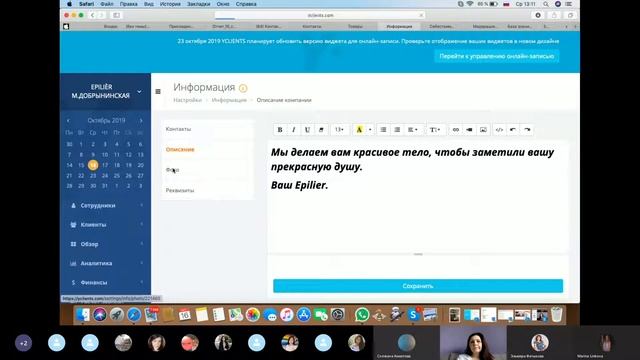Click Safari back navigation button
Viewport: 640px width, 360px height.
(93, 15)
